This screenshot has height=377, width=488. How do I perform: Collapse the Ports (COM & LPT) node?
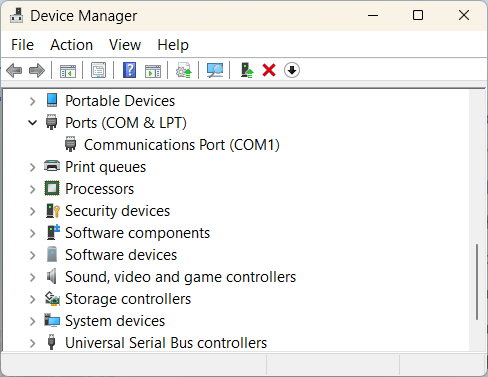coord(32,123)
